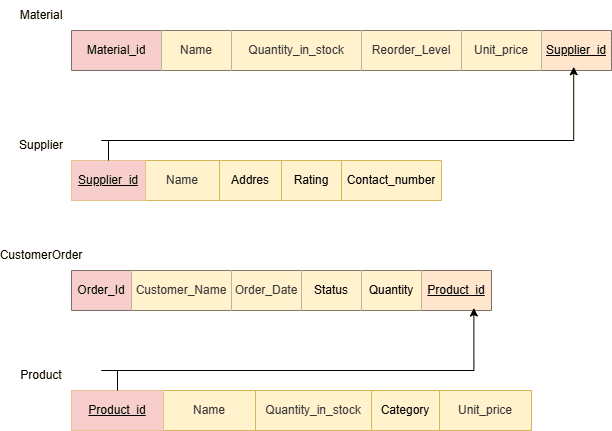Click Unit_price cell in the Material table
This screenshot has width=612, height=431.
pos(501,50)
